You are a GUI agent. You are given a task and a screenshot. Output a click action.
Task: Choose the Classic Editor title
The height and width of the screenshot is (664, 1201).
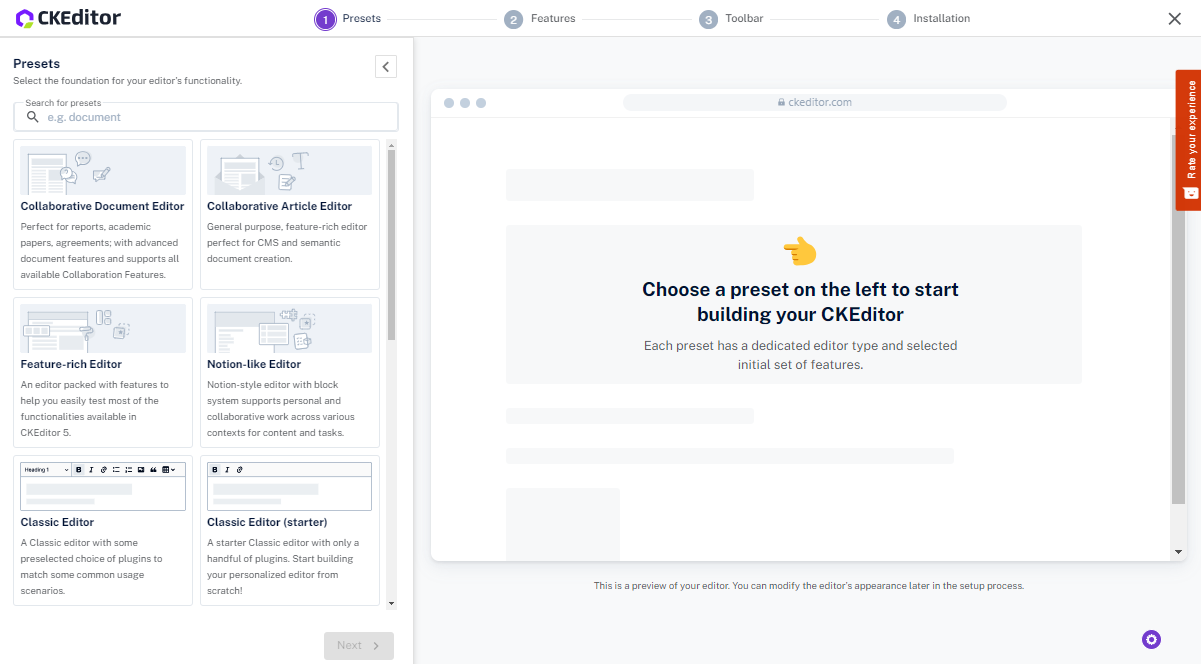(57, 522)
